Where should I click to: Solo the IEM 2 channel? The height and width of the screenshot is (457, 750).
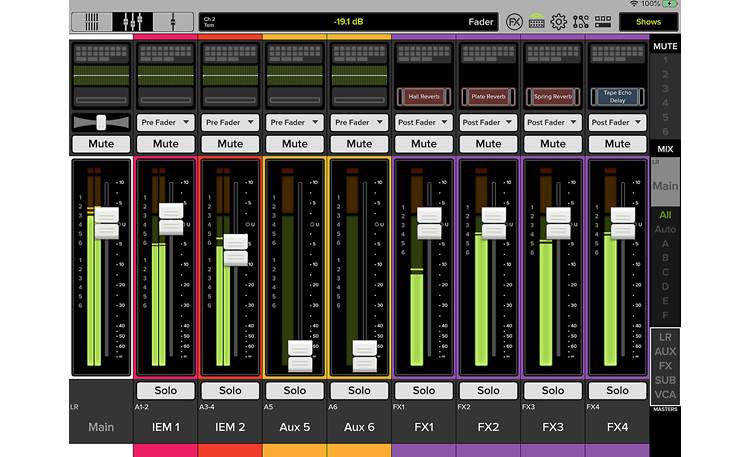230,390
